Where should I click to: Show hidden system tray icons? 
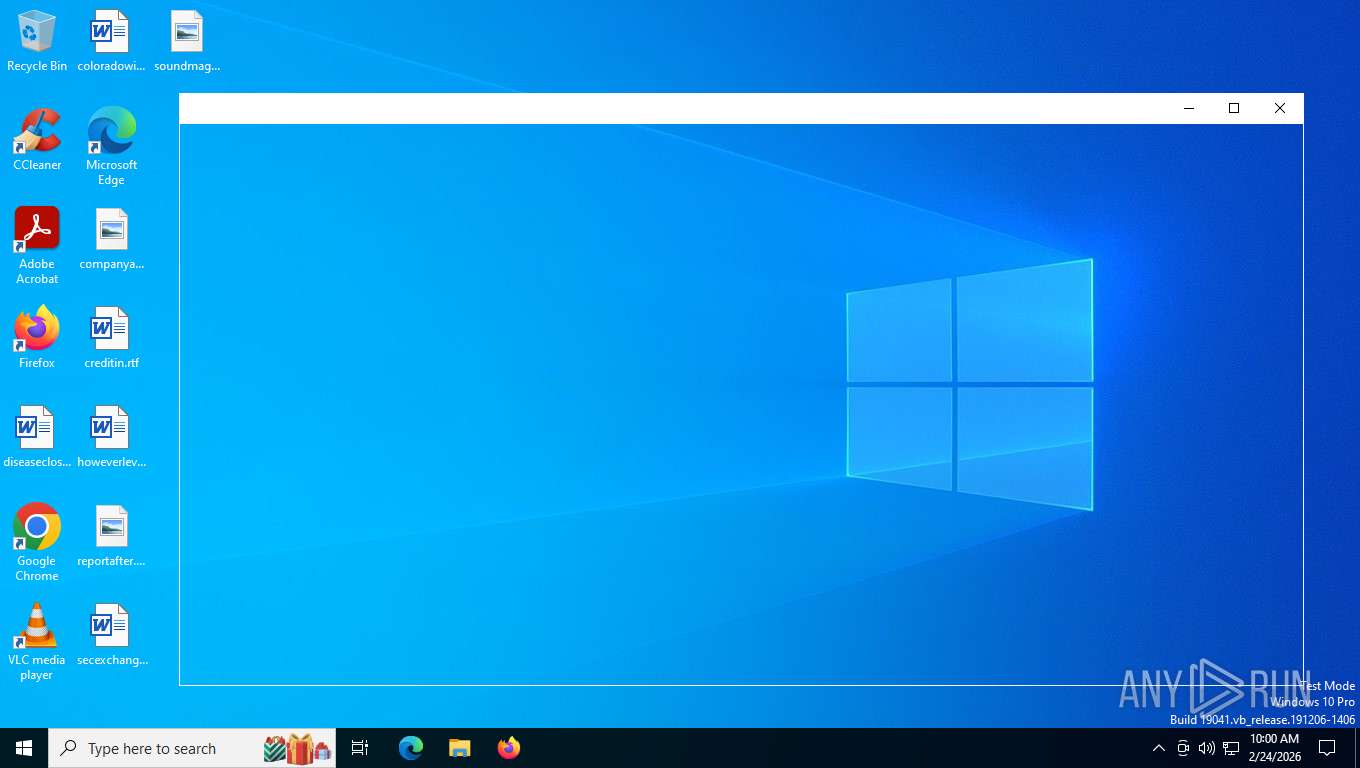[1158, 748]
